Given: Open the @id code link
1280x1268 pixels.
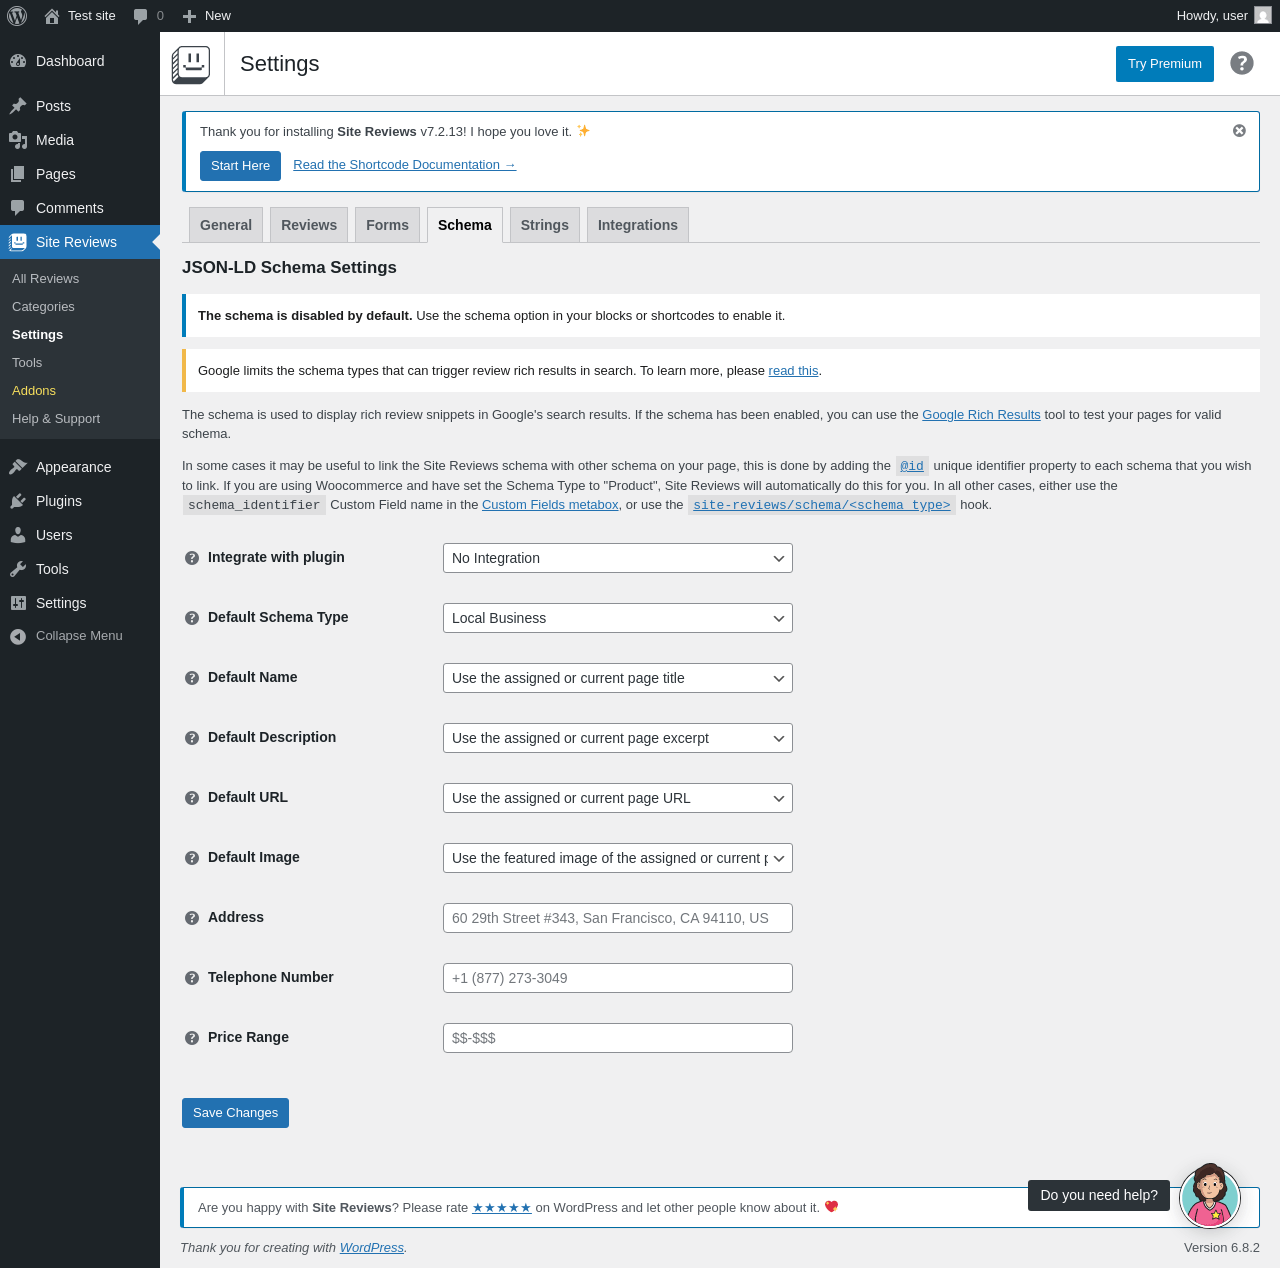Looking at the screenshot, I should [x=912, y=466].
